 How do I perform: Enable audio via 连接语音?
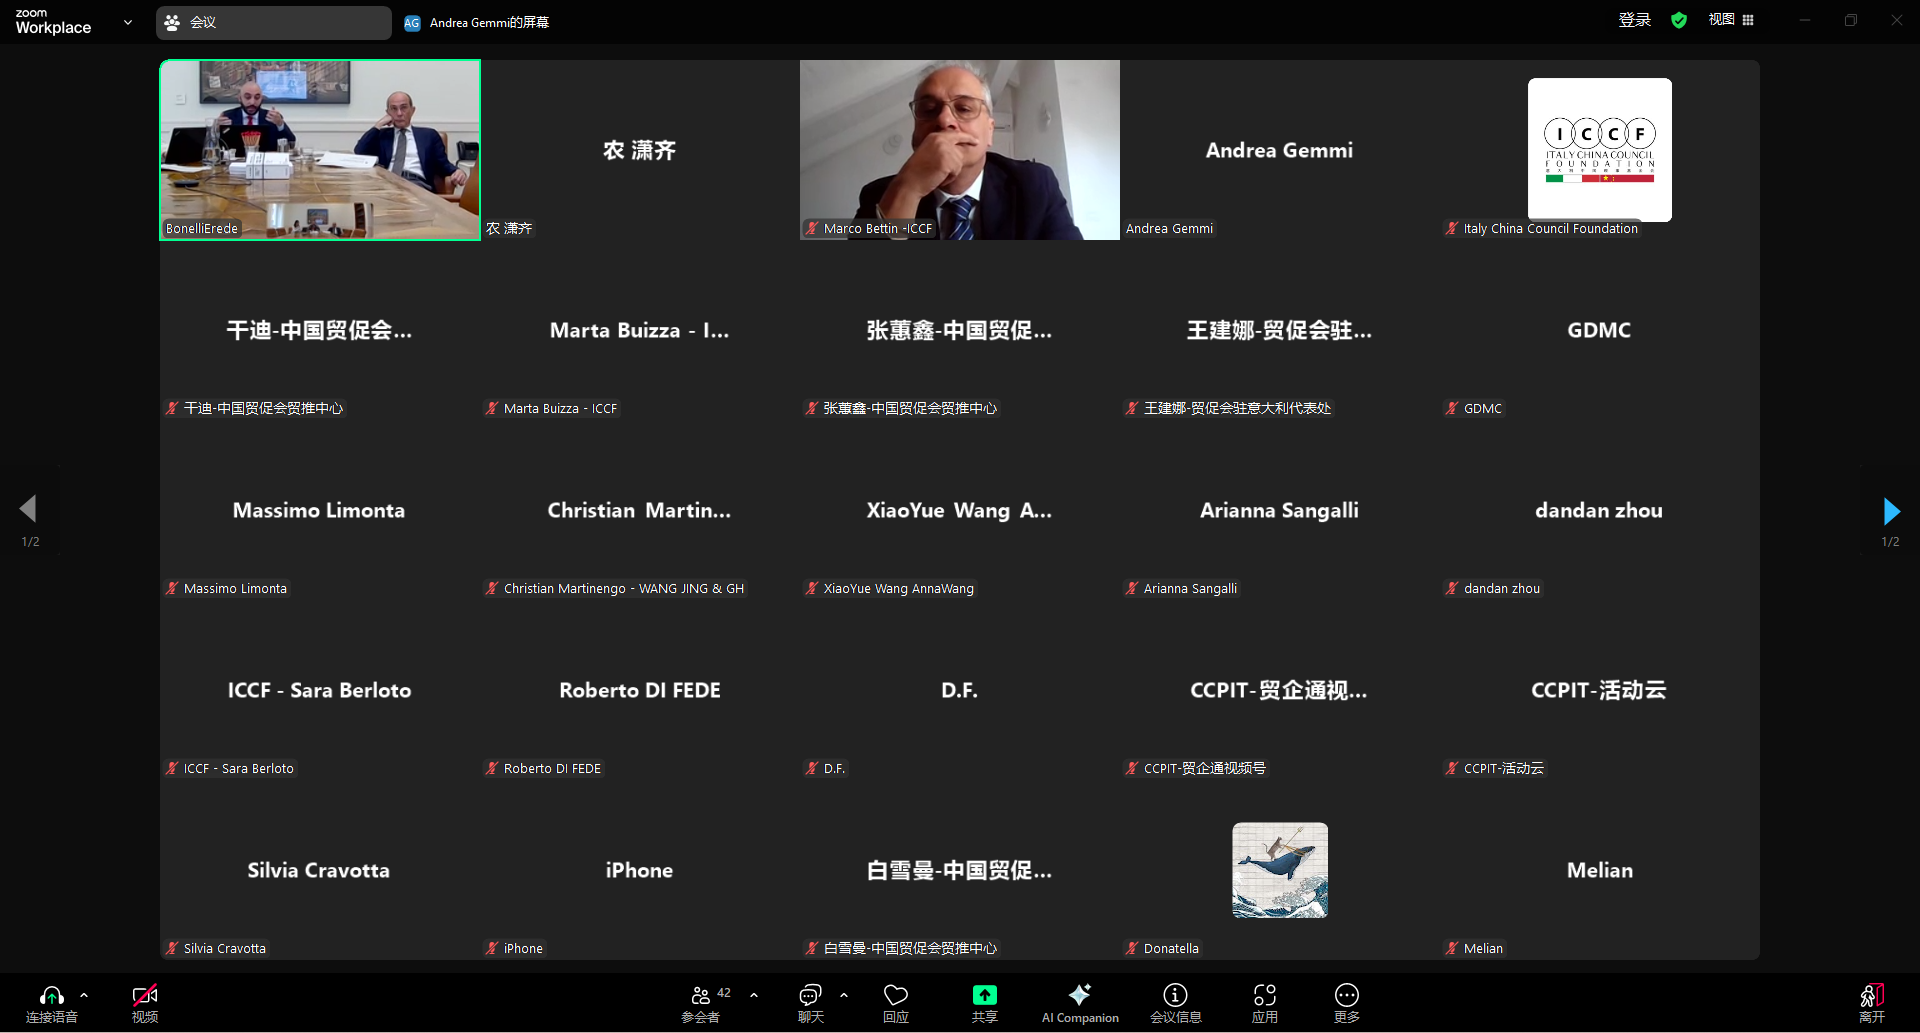52,1003
